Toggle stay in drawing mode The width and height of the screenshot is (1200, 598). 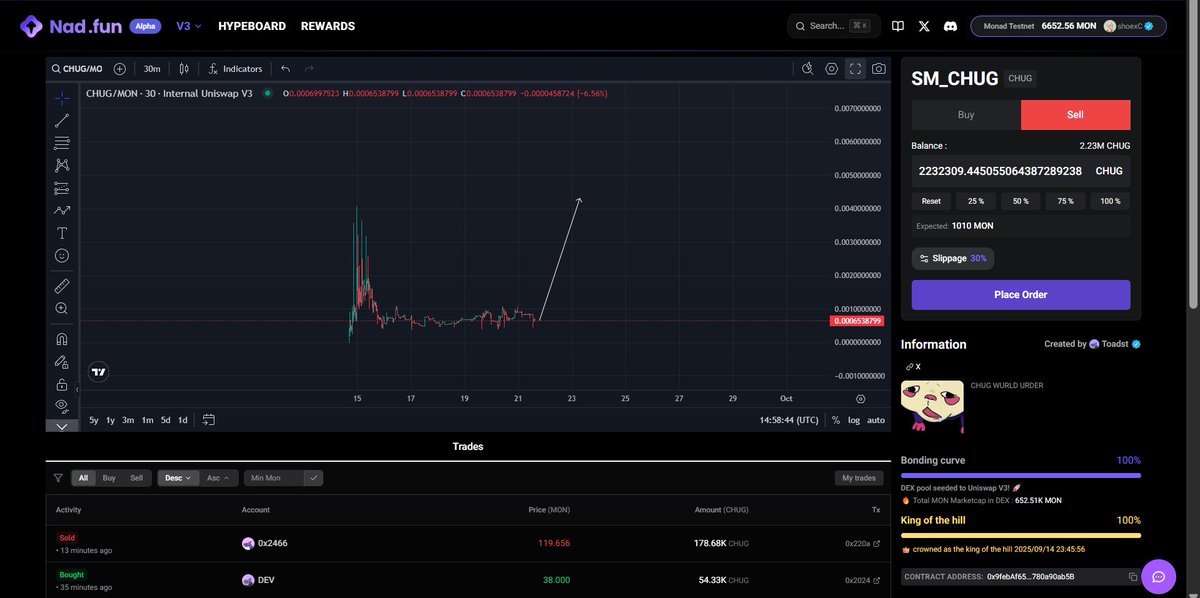[62, 362]
